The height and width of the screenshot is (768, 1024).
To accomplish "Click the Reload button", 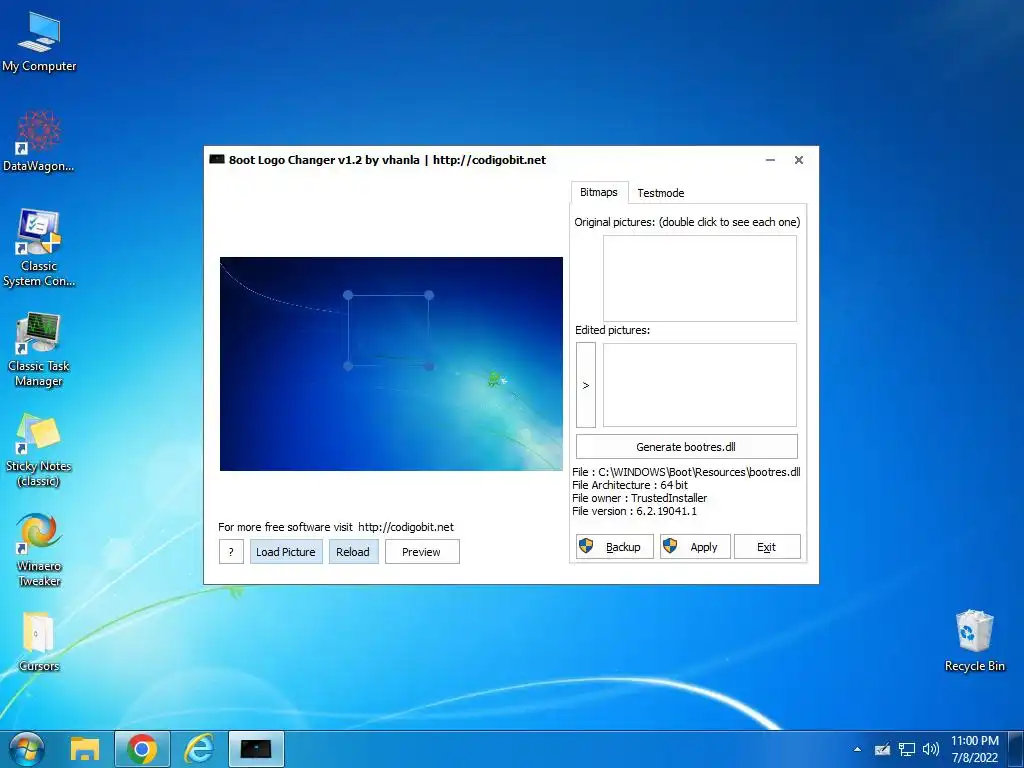I will 353,552.
